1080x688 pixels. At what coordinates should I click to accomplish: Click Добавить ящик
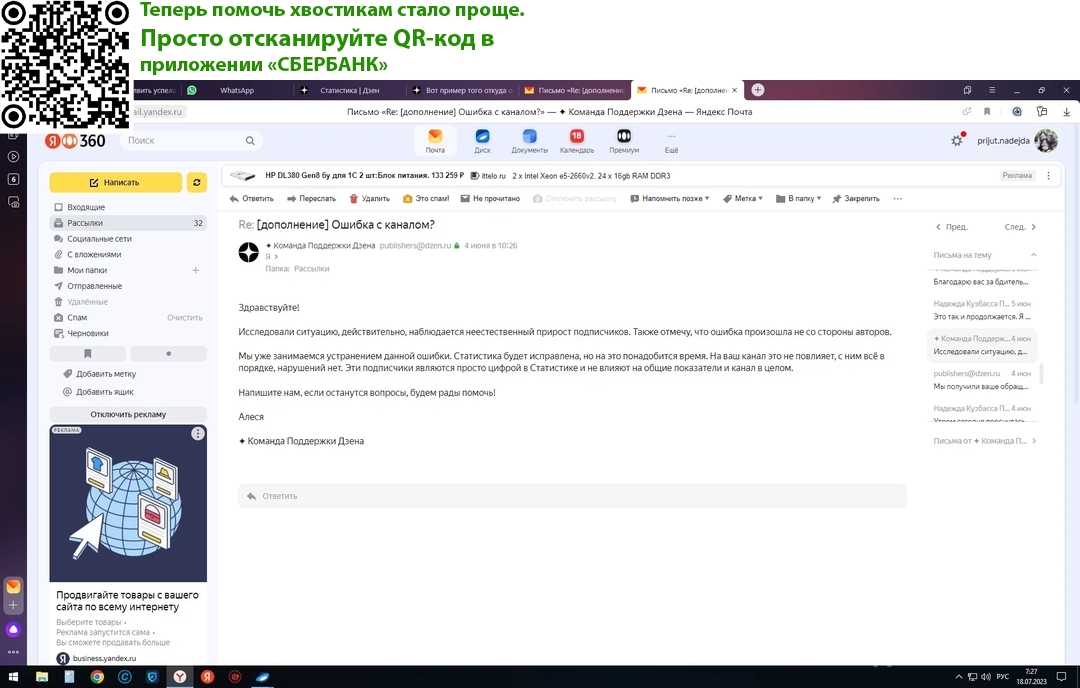(x=98, y=392)
